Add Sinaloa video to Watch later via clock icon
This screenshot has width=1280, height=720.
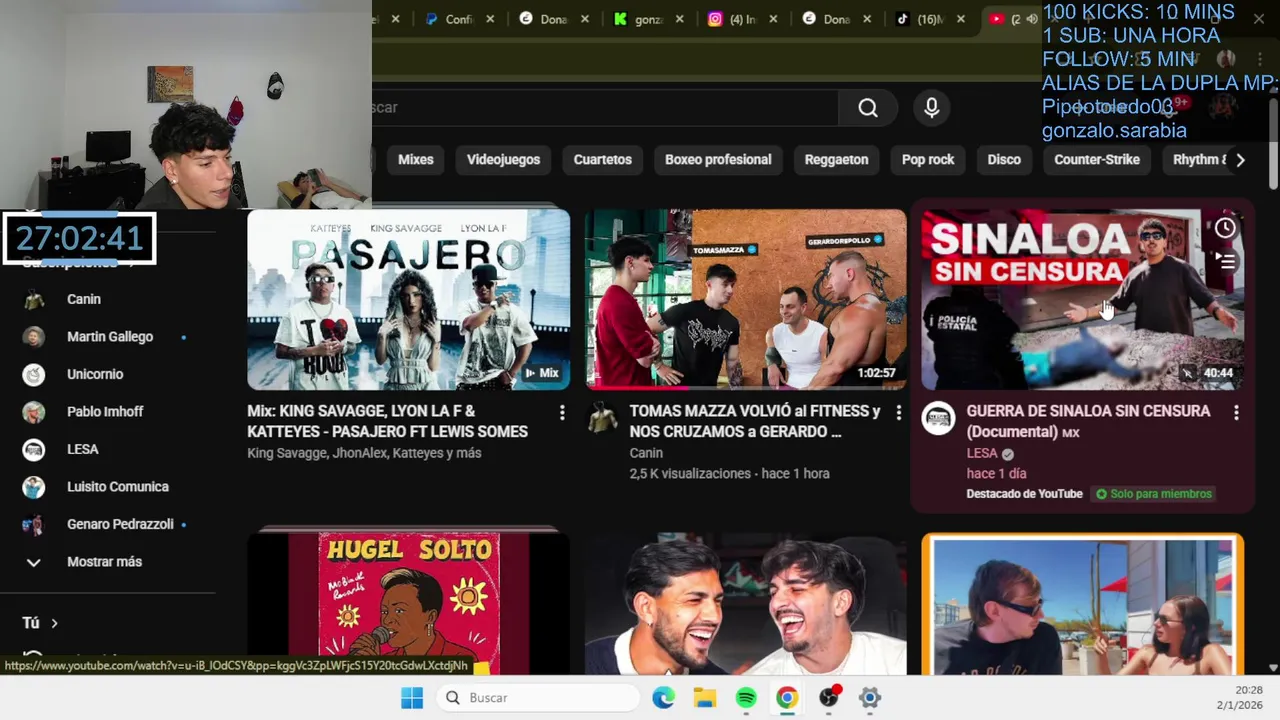click(x=1225, y=228)
